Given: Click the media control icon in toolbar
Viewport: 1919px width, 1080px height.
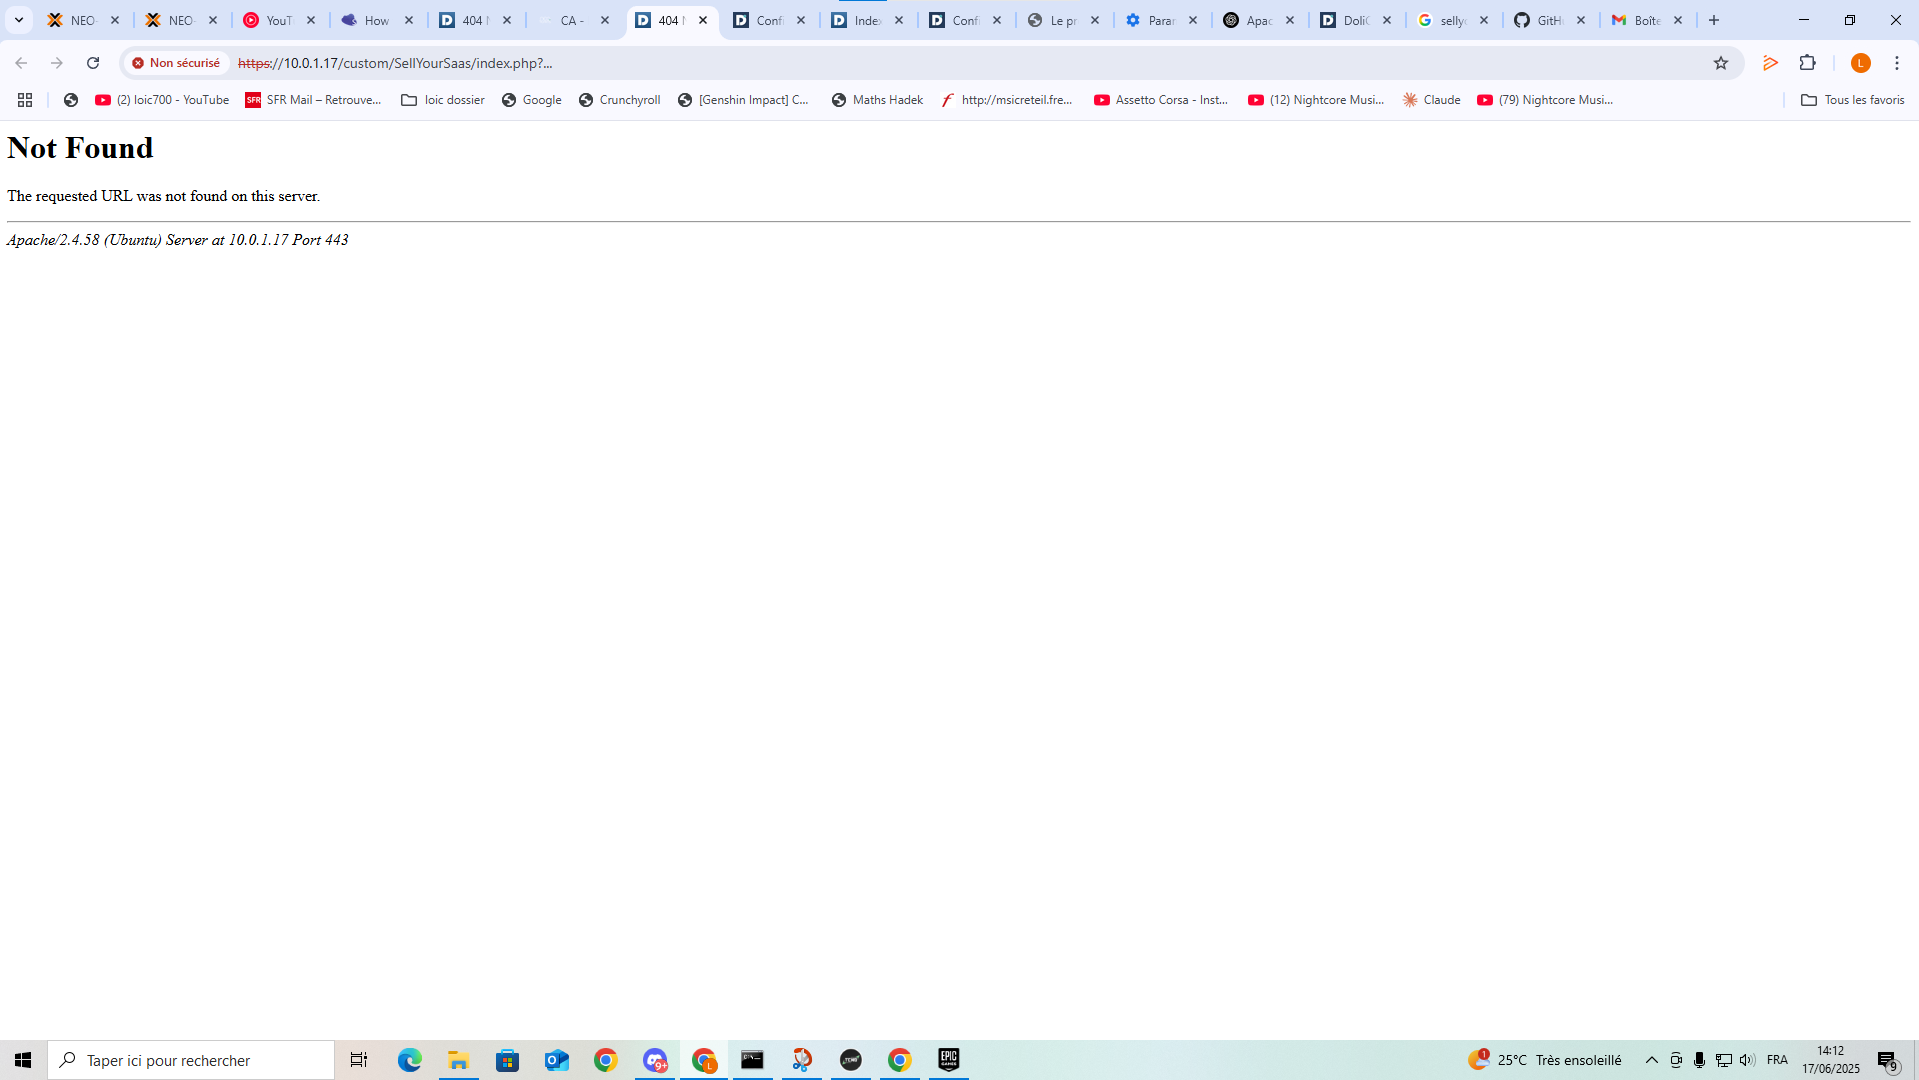Looking at the screenshot, I should click(x=1770, y=63).
